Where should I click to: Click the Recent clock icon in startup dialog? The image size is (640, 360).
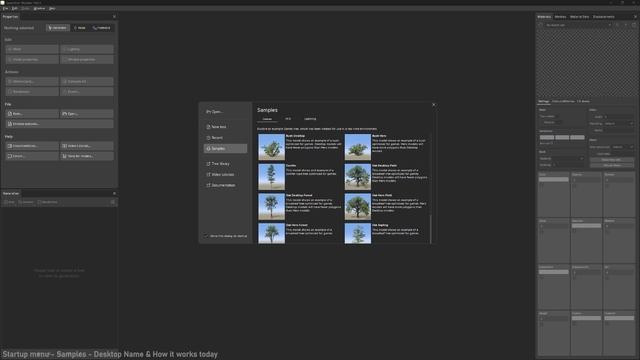(x=208, y=138)
